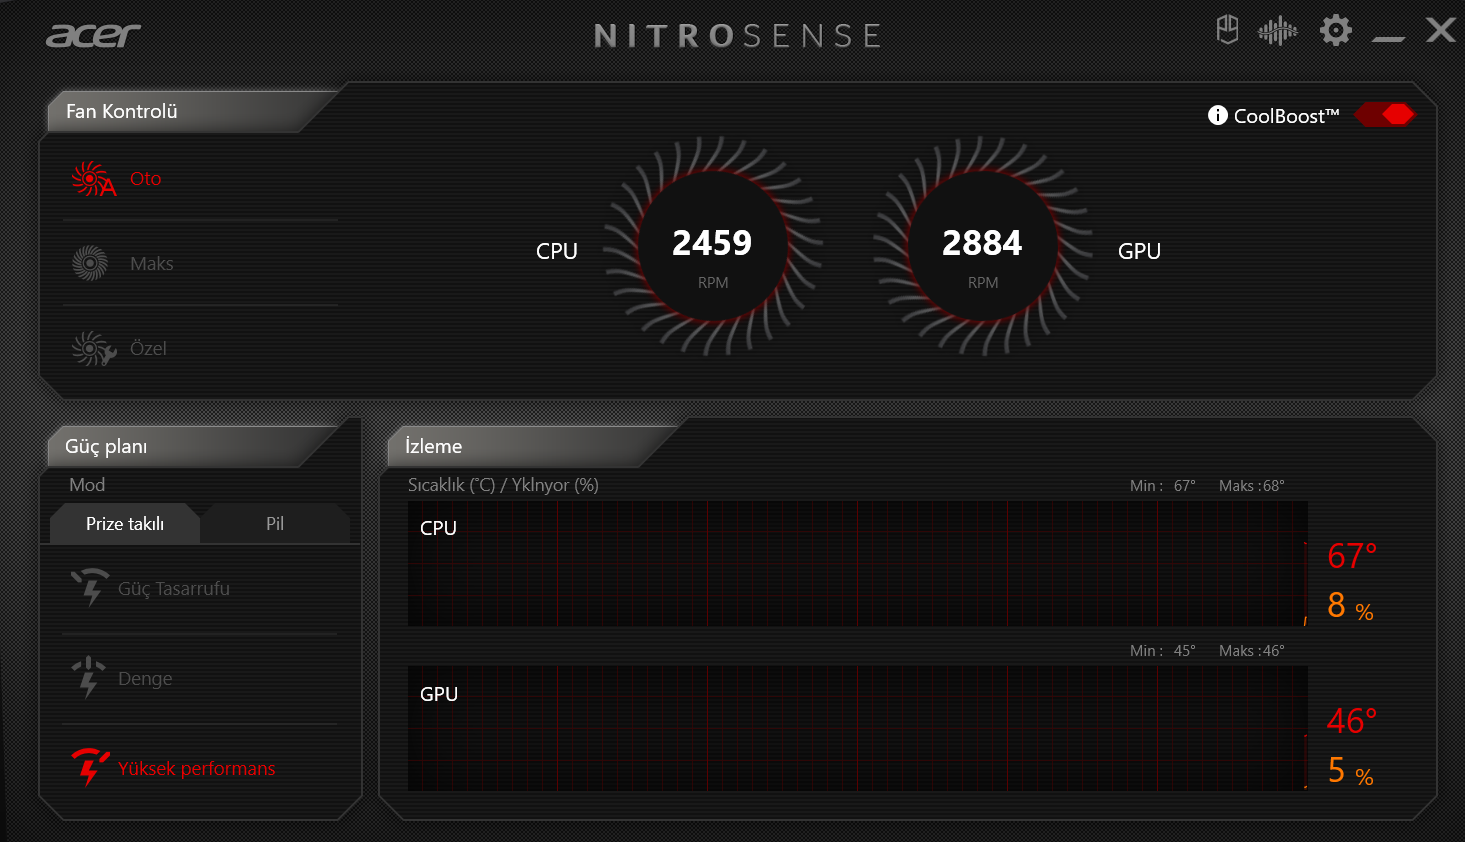
Task: Minimize the NitroSense window
Action: pos(1388,39)
